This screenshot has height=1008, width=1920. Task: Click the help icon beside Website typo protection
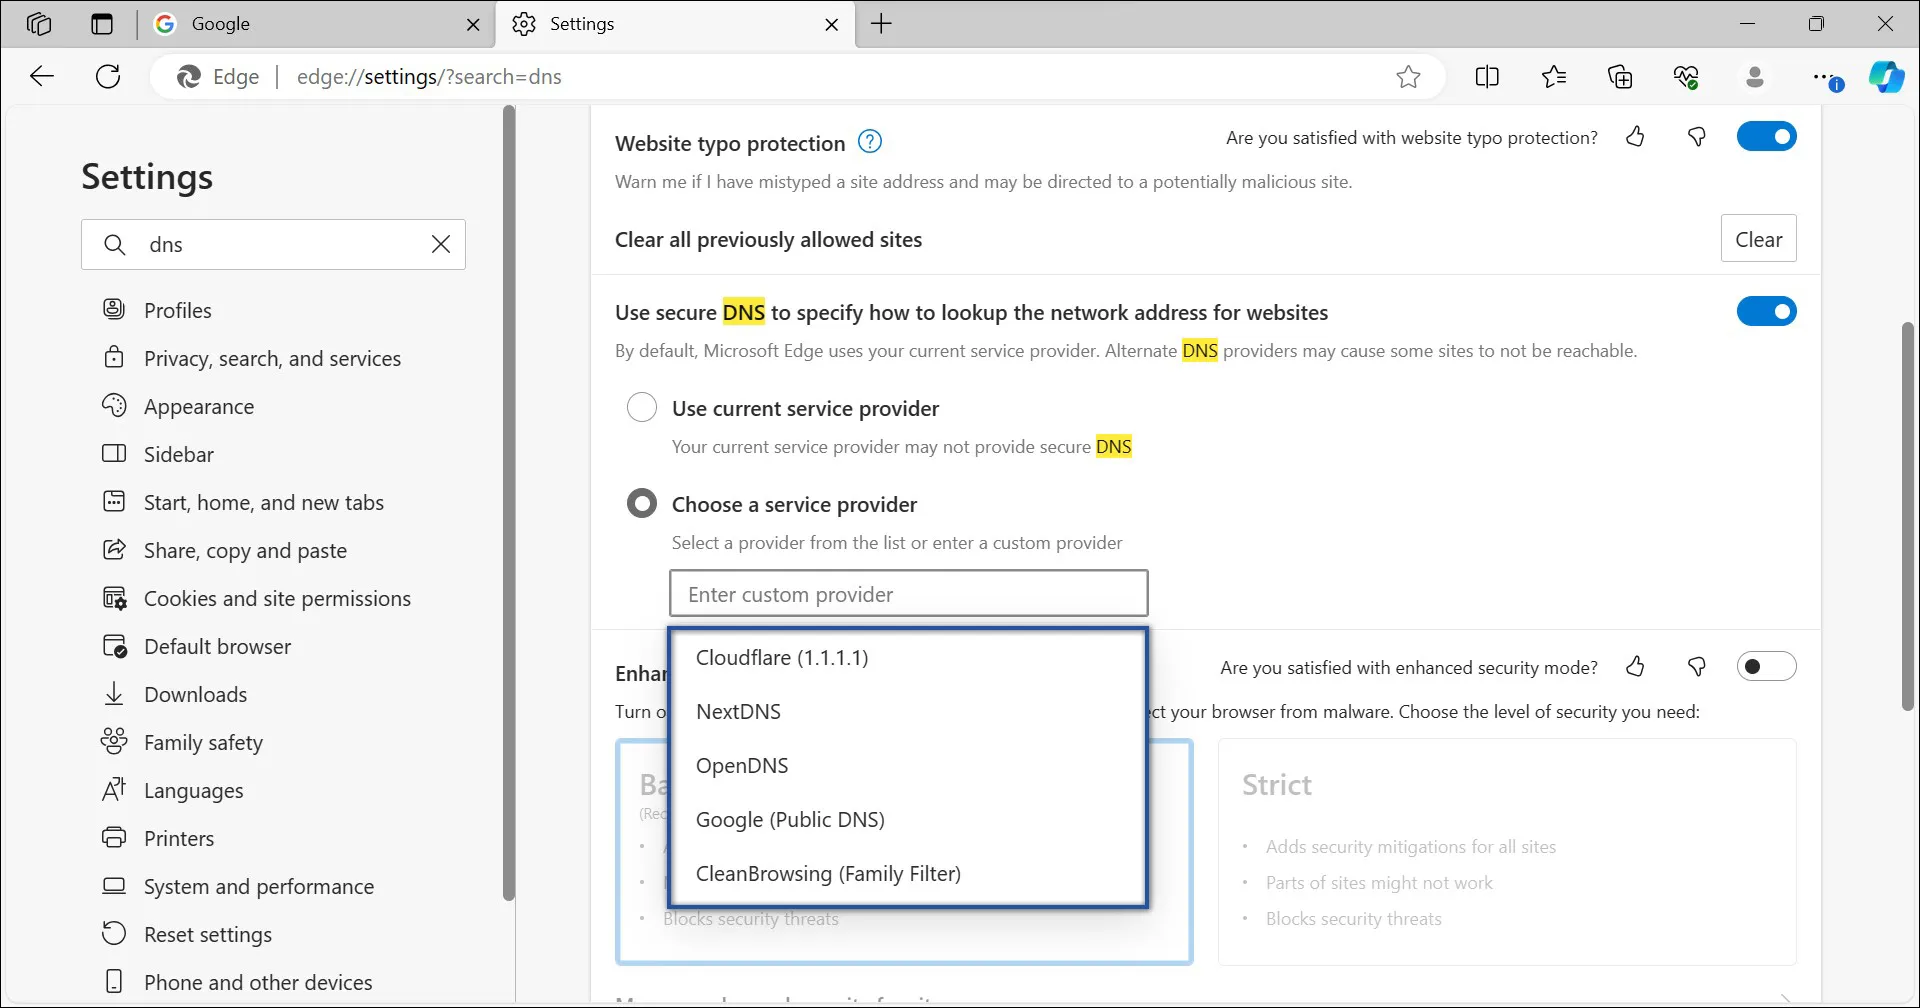(869, 141)
